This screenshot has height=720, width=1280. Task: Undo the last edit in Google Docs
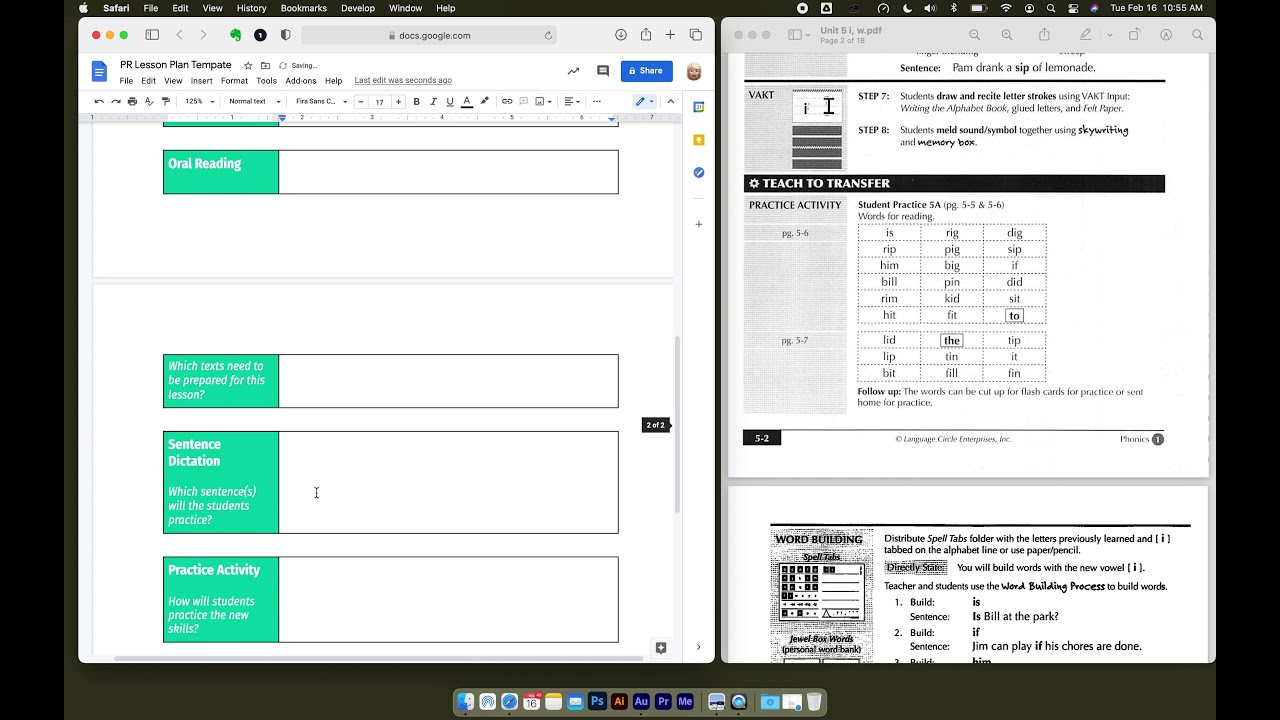coord(99,101)
